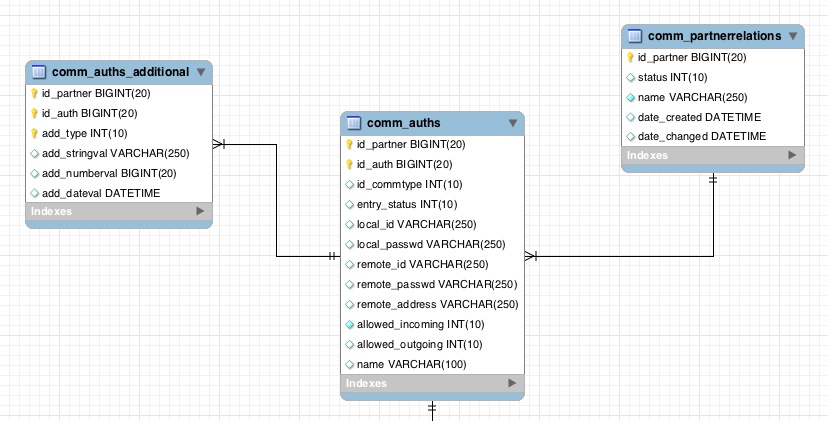Click the comm_auths table icon
The width and height of the screenshot is (828, 421).
coord(354,123)
